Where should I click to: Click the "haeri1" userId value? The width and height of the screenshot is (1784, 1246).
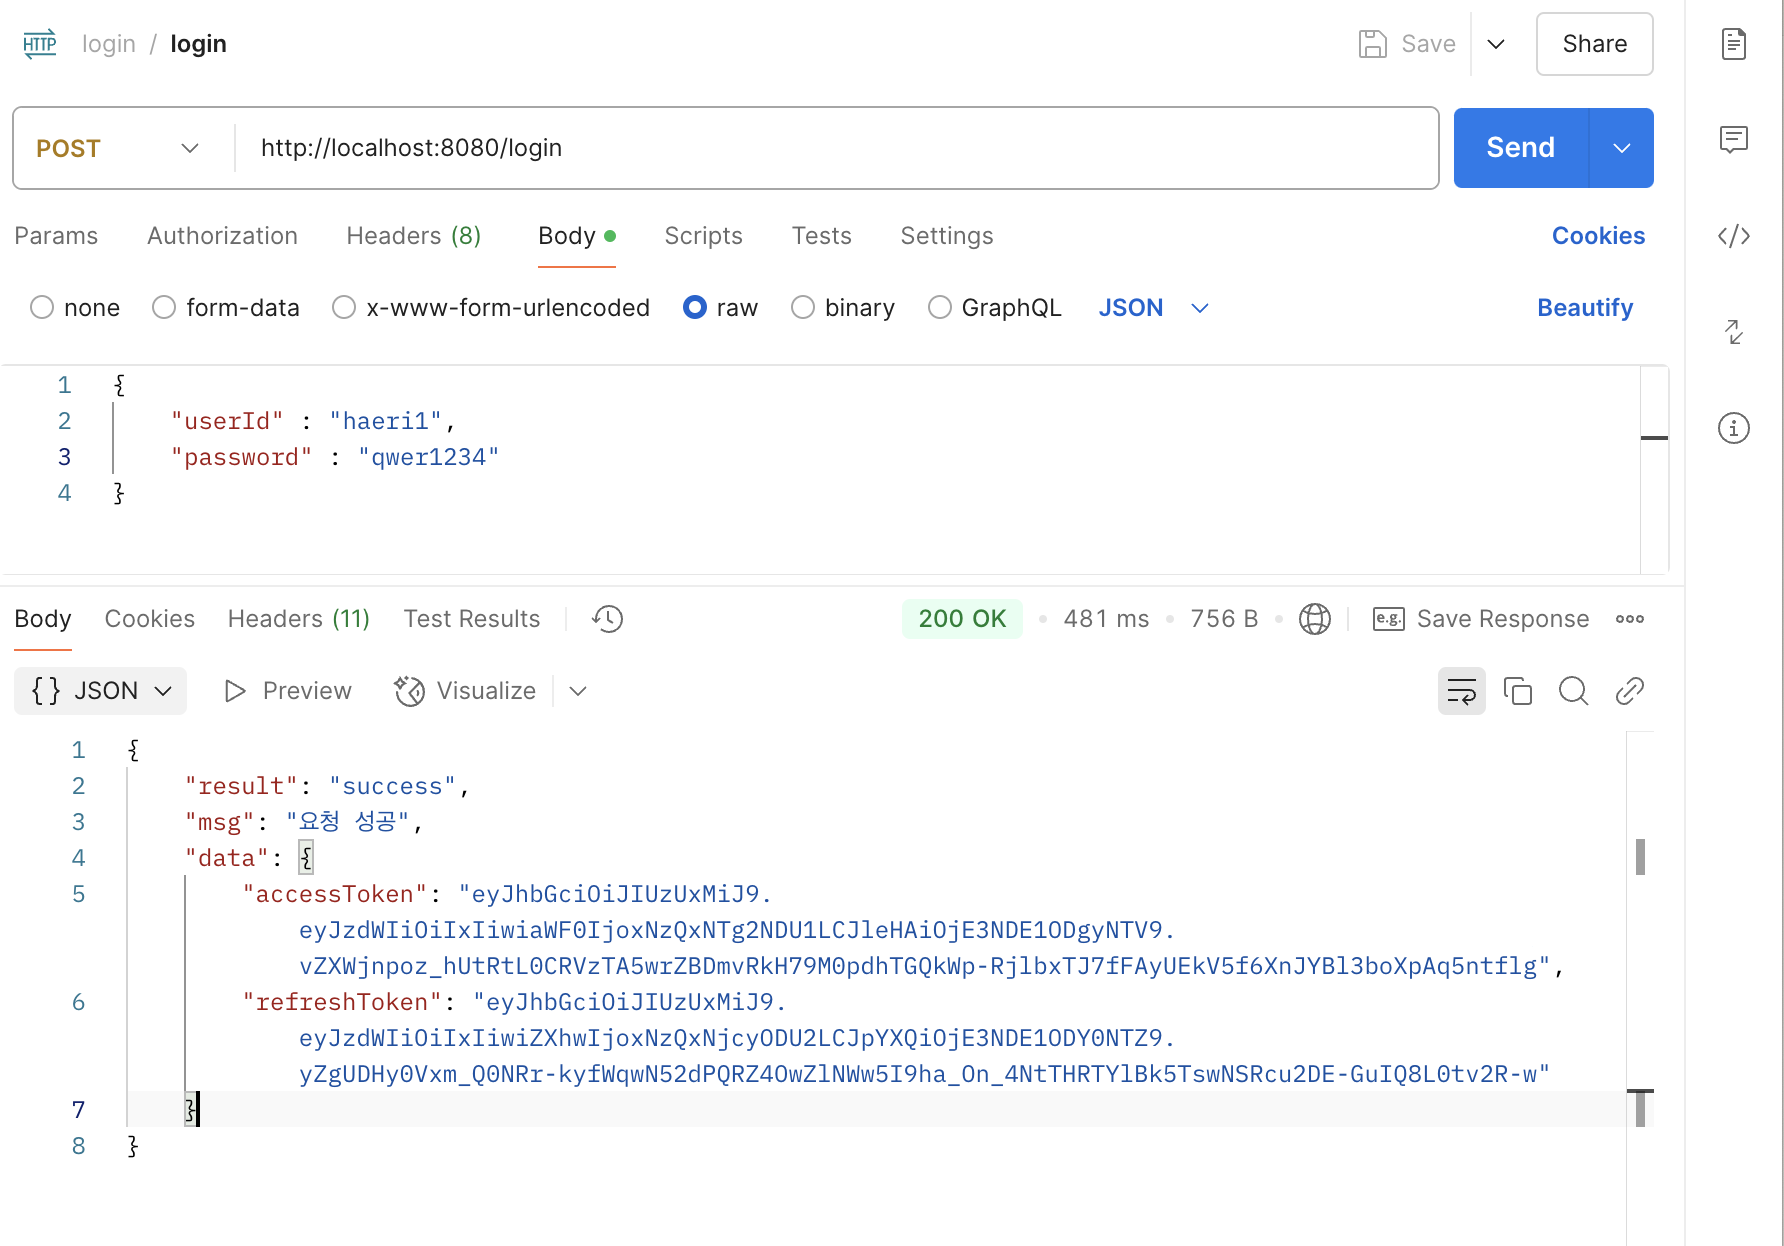point(386,422)
